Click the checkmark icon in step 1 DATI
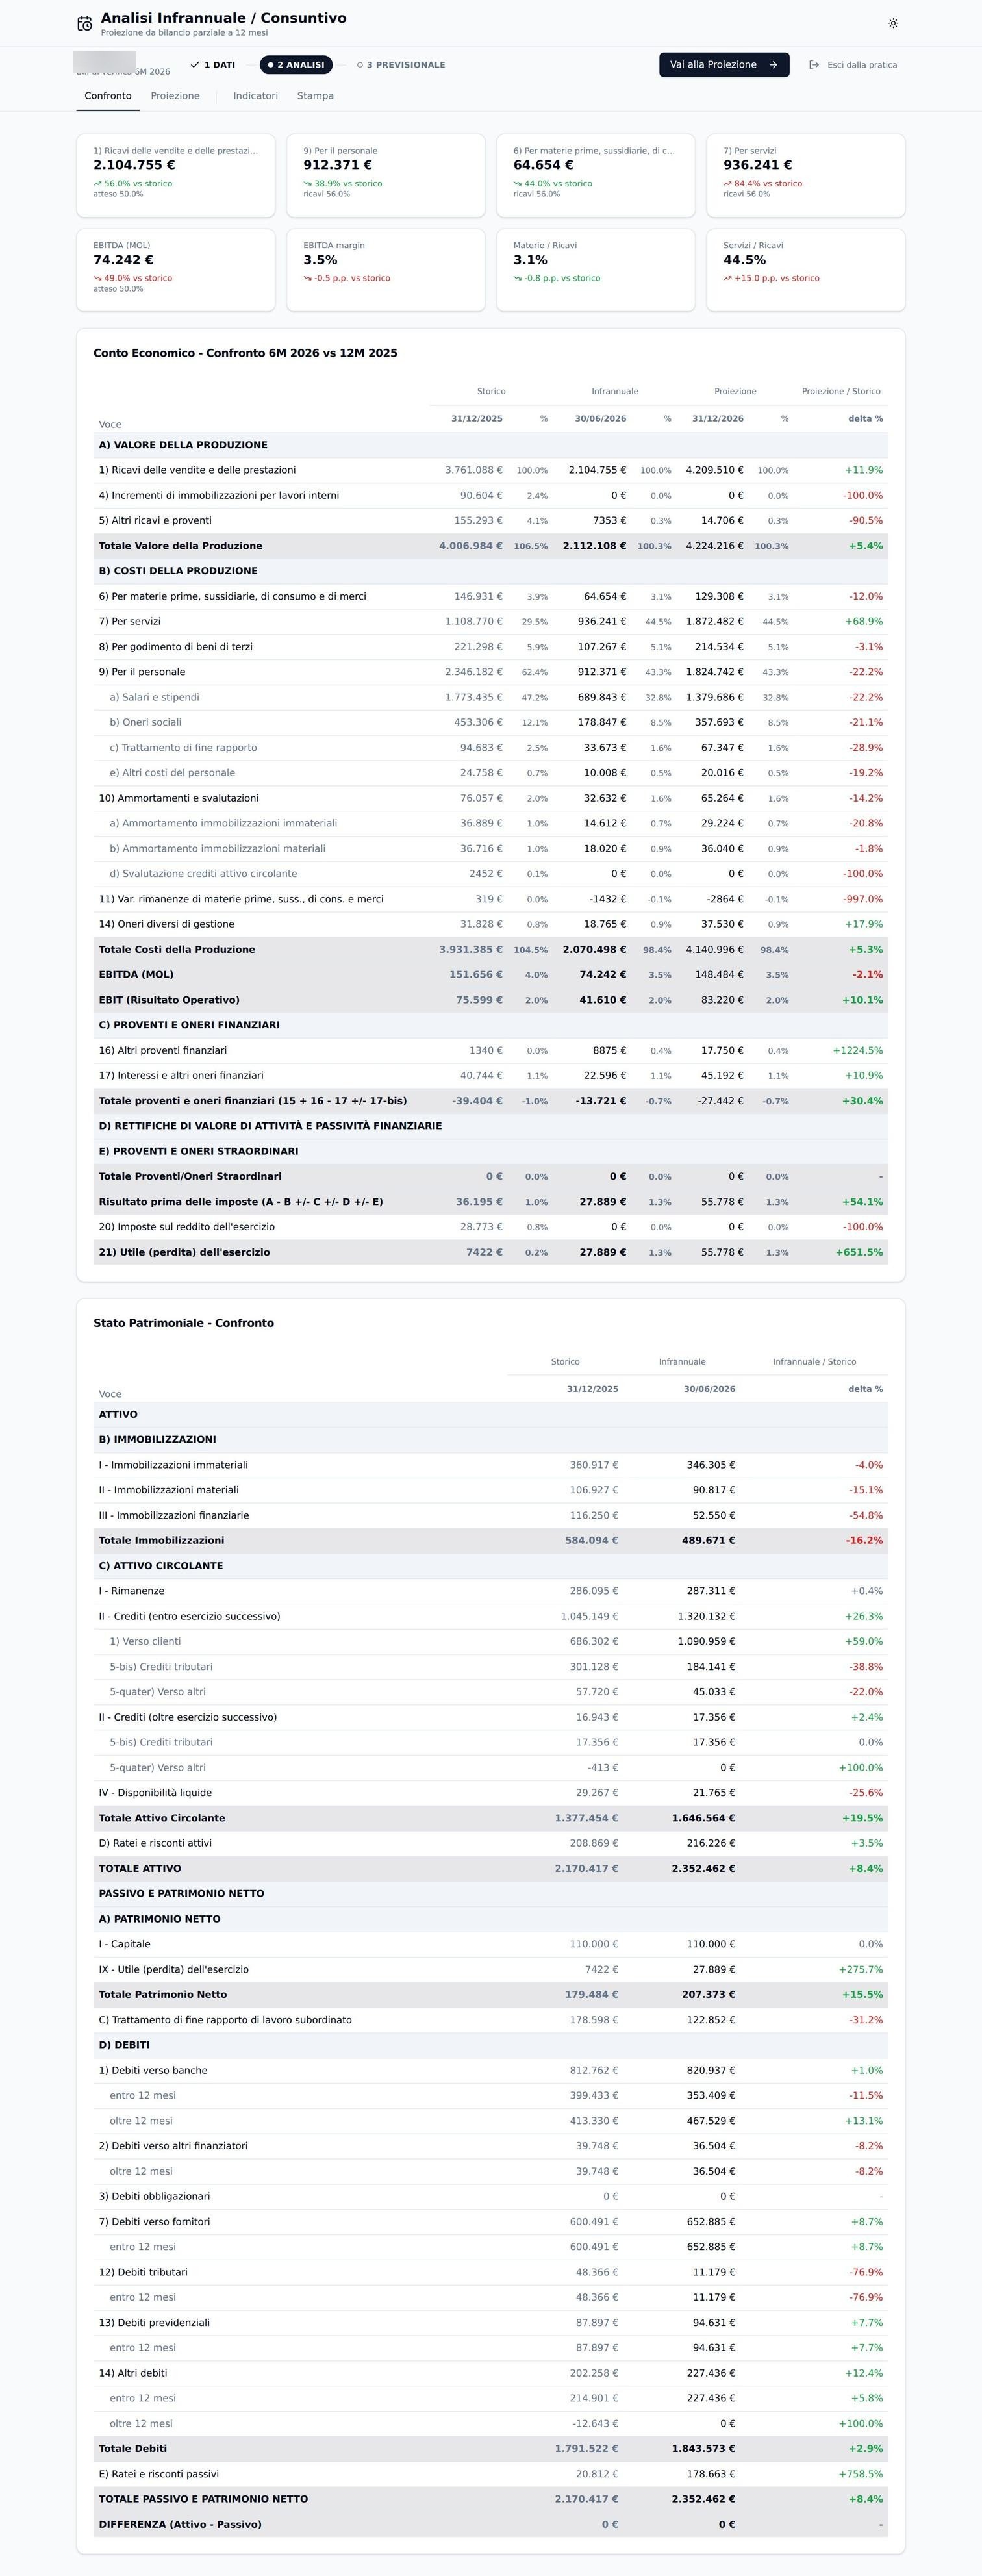This screenshot has width=982, height=2576. [195, 65]
